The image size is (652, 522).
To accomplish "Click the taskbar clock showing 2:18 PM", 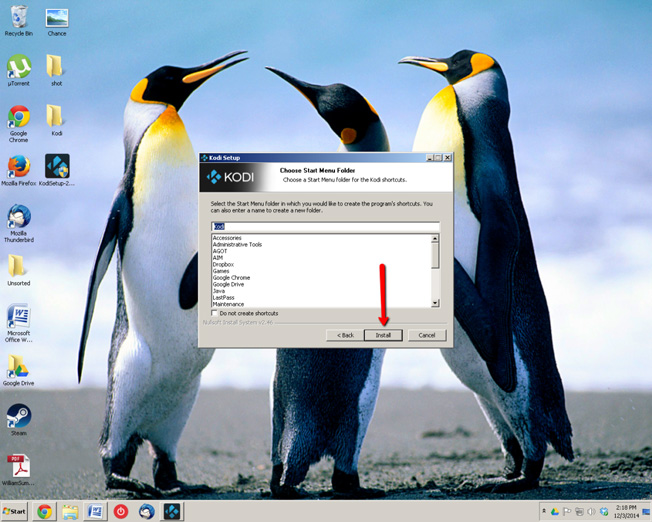I will [x=626, y=511].
